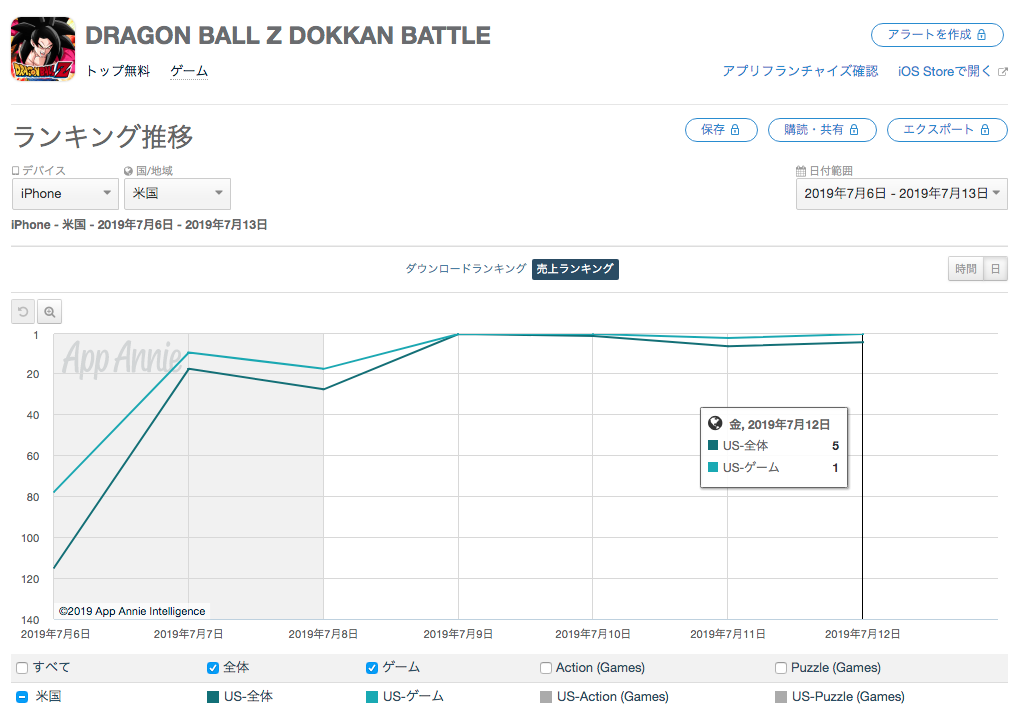Viewport: 1015px width, 713px height.
Task: Click the 購読・共有 button
Action: click(822, 130)
